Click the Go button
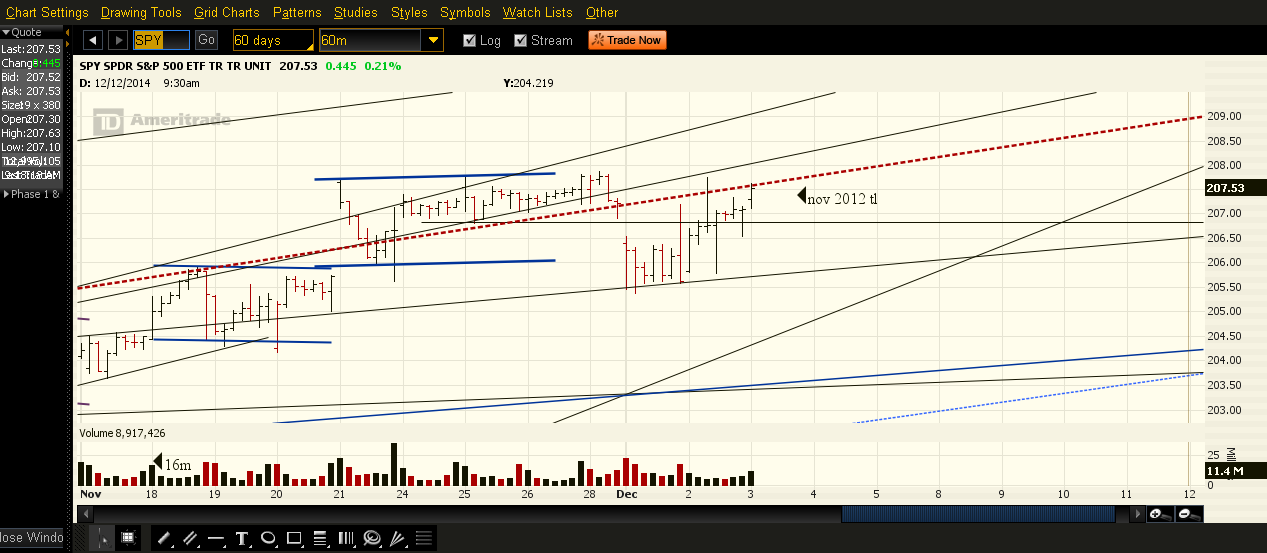This screenshot has width=1267, height=553. (x=206, y=40)
